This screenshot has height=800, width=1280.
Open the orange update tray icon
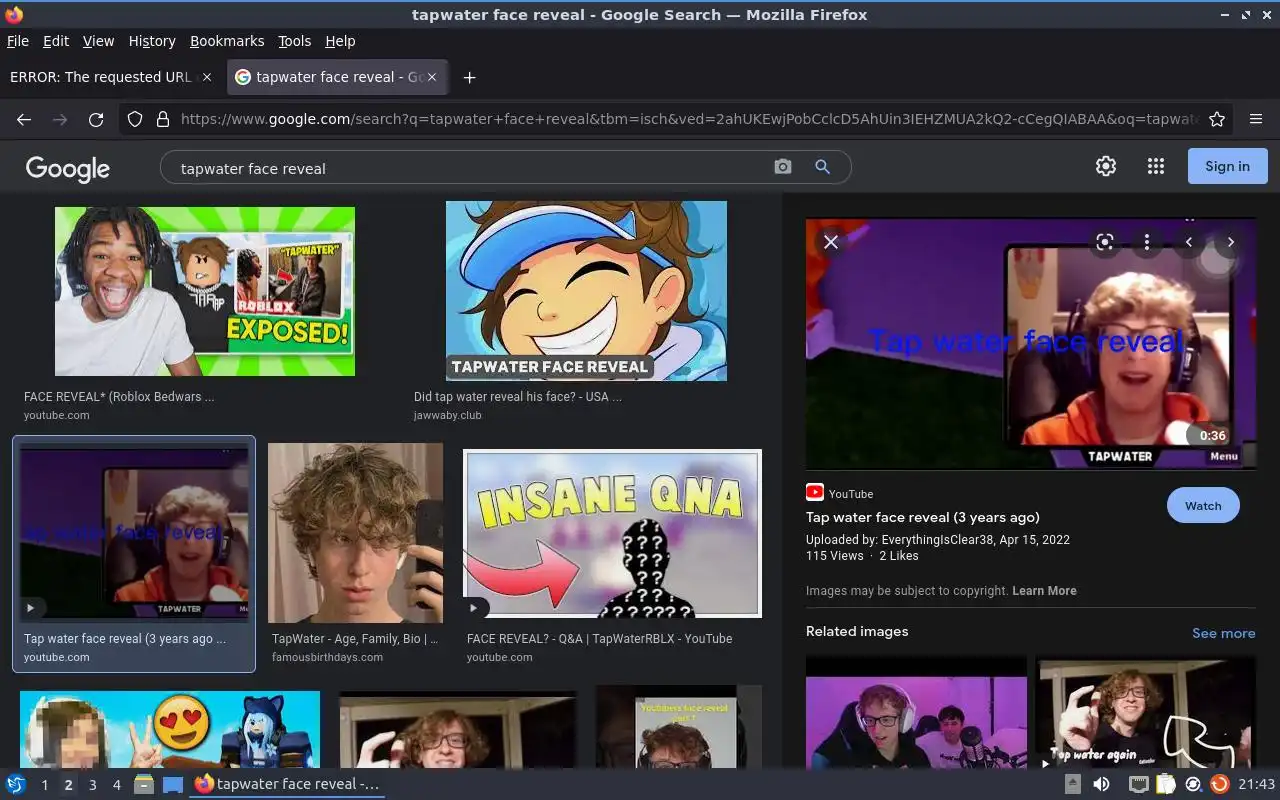[x=1219, y=784]
